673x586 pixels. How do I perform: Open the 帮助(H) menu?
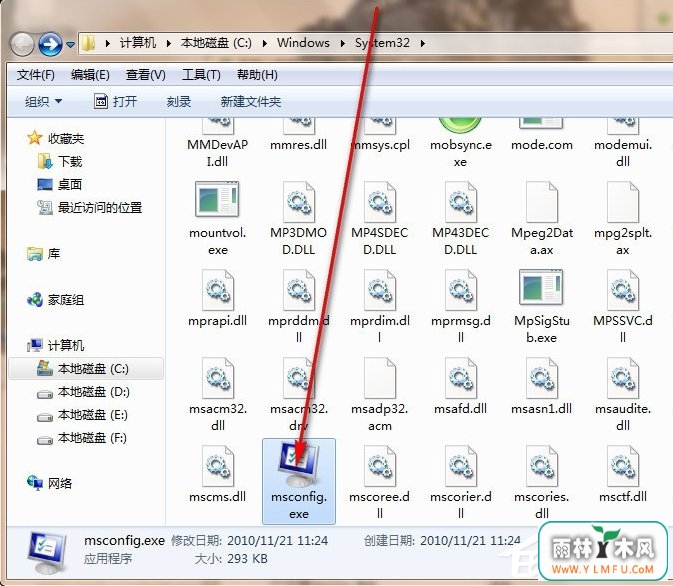point(257,75)
